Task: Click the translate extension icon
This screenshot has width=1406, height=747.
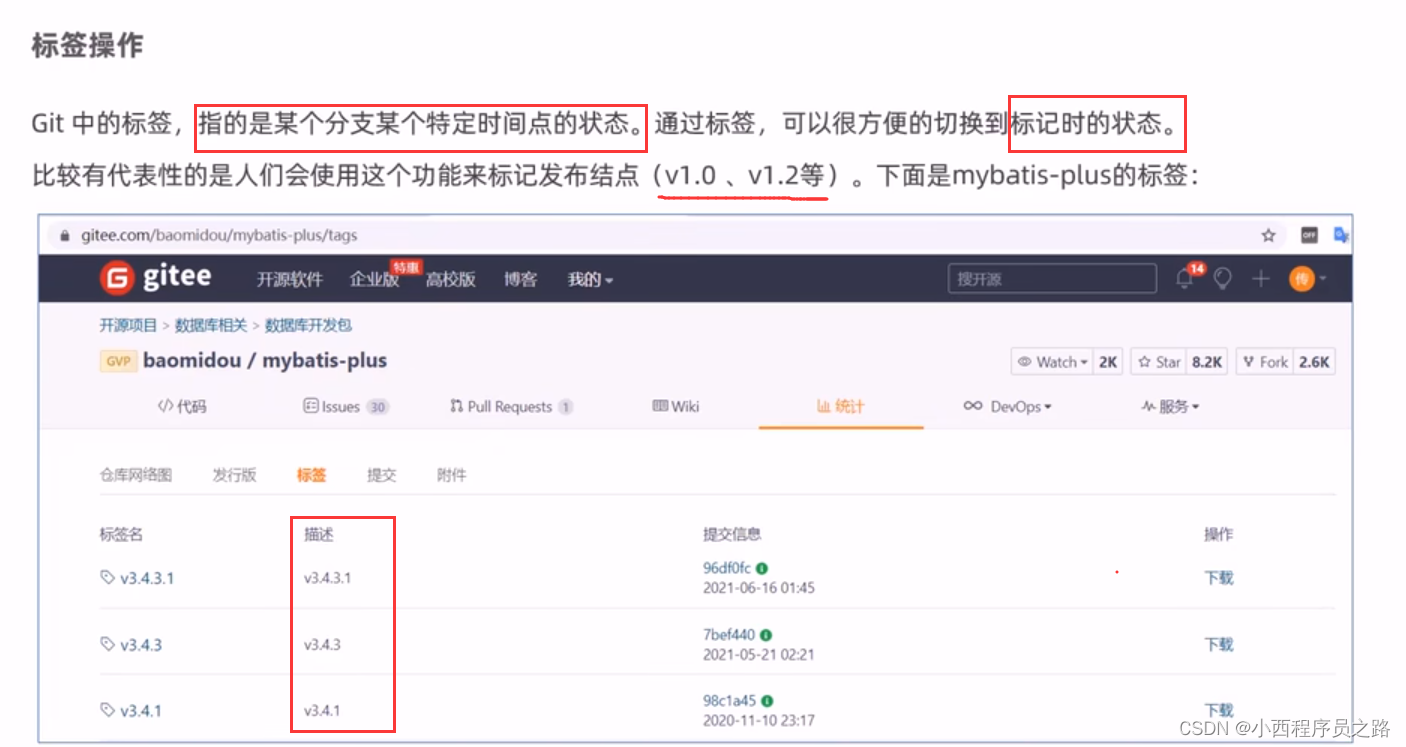Action: click(x=1341, y=236)
